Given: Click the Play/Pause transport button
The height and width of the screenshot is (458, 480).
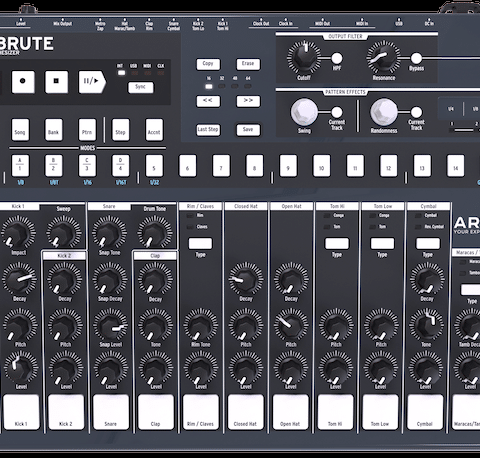Looking at the screenshot, I should tap(92, 82).
